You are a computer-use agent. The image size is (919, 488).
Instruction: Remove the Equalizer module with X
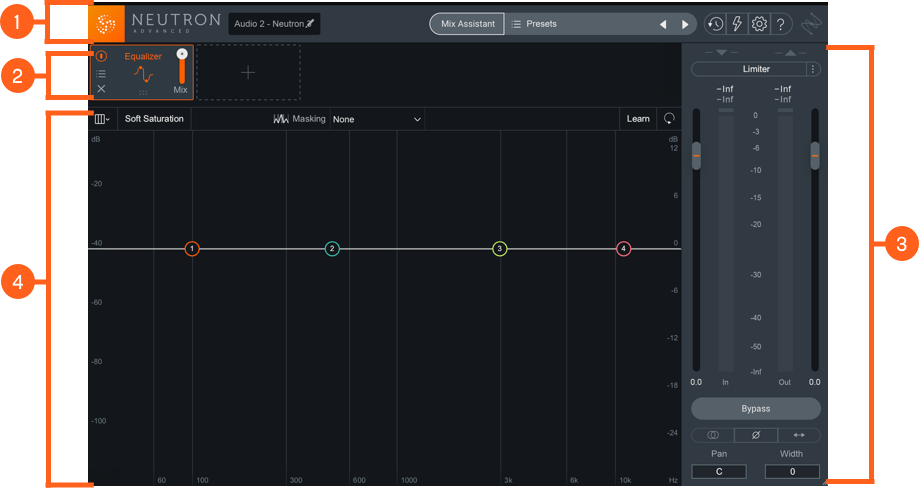click(x=101, y=89)
